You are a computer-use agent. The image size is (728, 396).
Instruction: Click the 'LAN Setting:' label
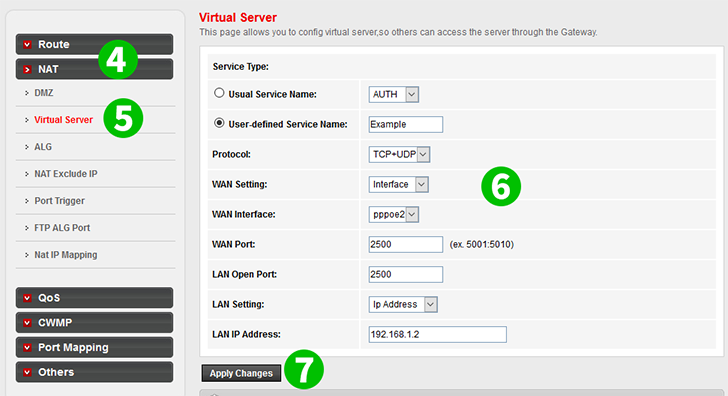point(238,305)
